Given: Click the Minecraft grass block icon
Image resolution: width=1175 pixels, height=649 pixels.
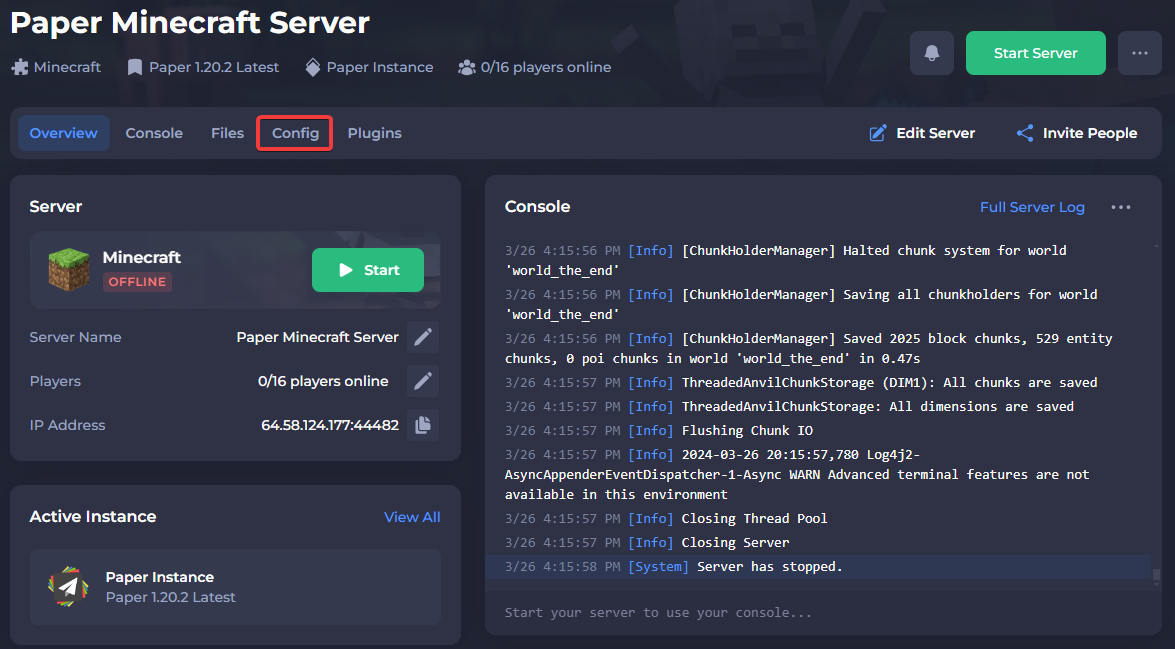Looking at the screenshot, I should tap(69, 269).
